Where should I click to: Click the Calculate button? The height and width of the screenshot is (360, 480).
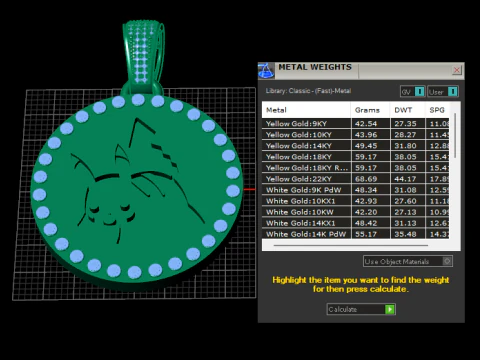(361, 309)
